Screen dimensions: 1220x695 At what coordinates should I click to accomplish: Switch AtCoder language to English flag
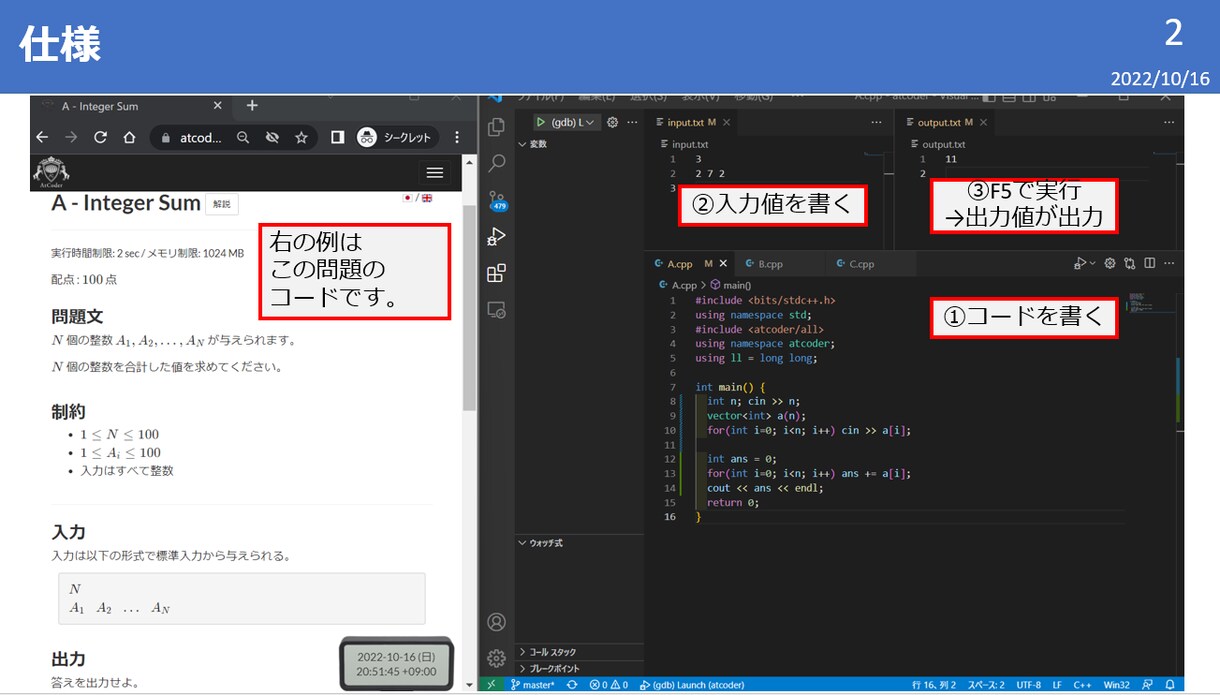tap(427, 198)
